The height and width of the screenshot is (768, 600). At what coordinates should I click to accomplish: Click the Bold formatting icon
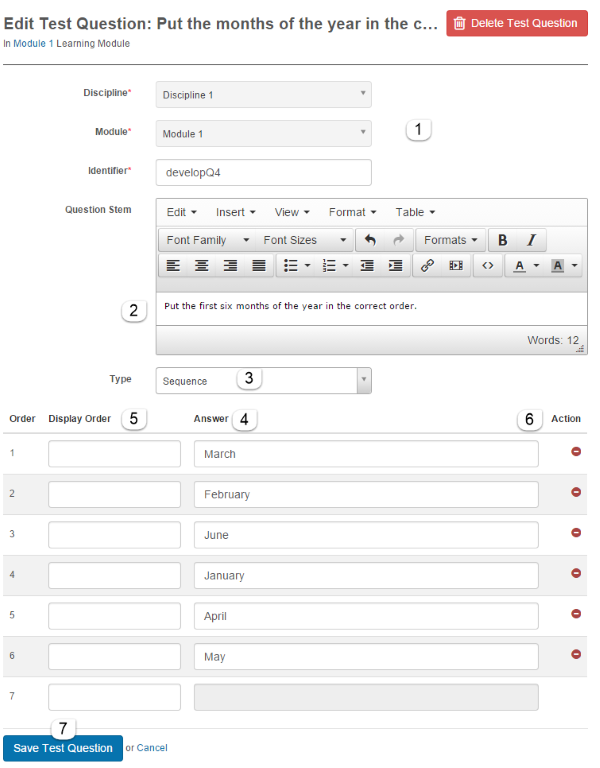click(503, 240)
